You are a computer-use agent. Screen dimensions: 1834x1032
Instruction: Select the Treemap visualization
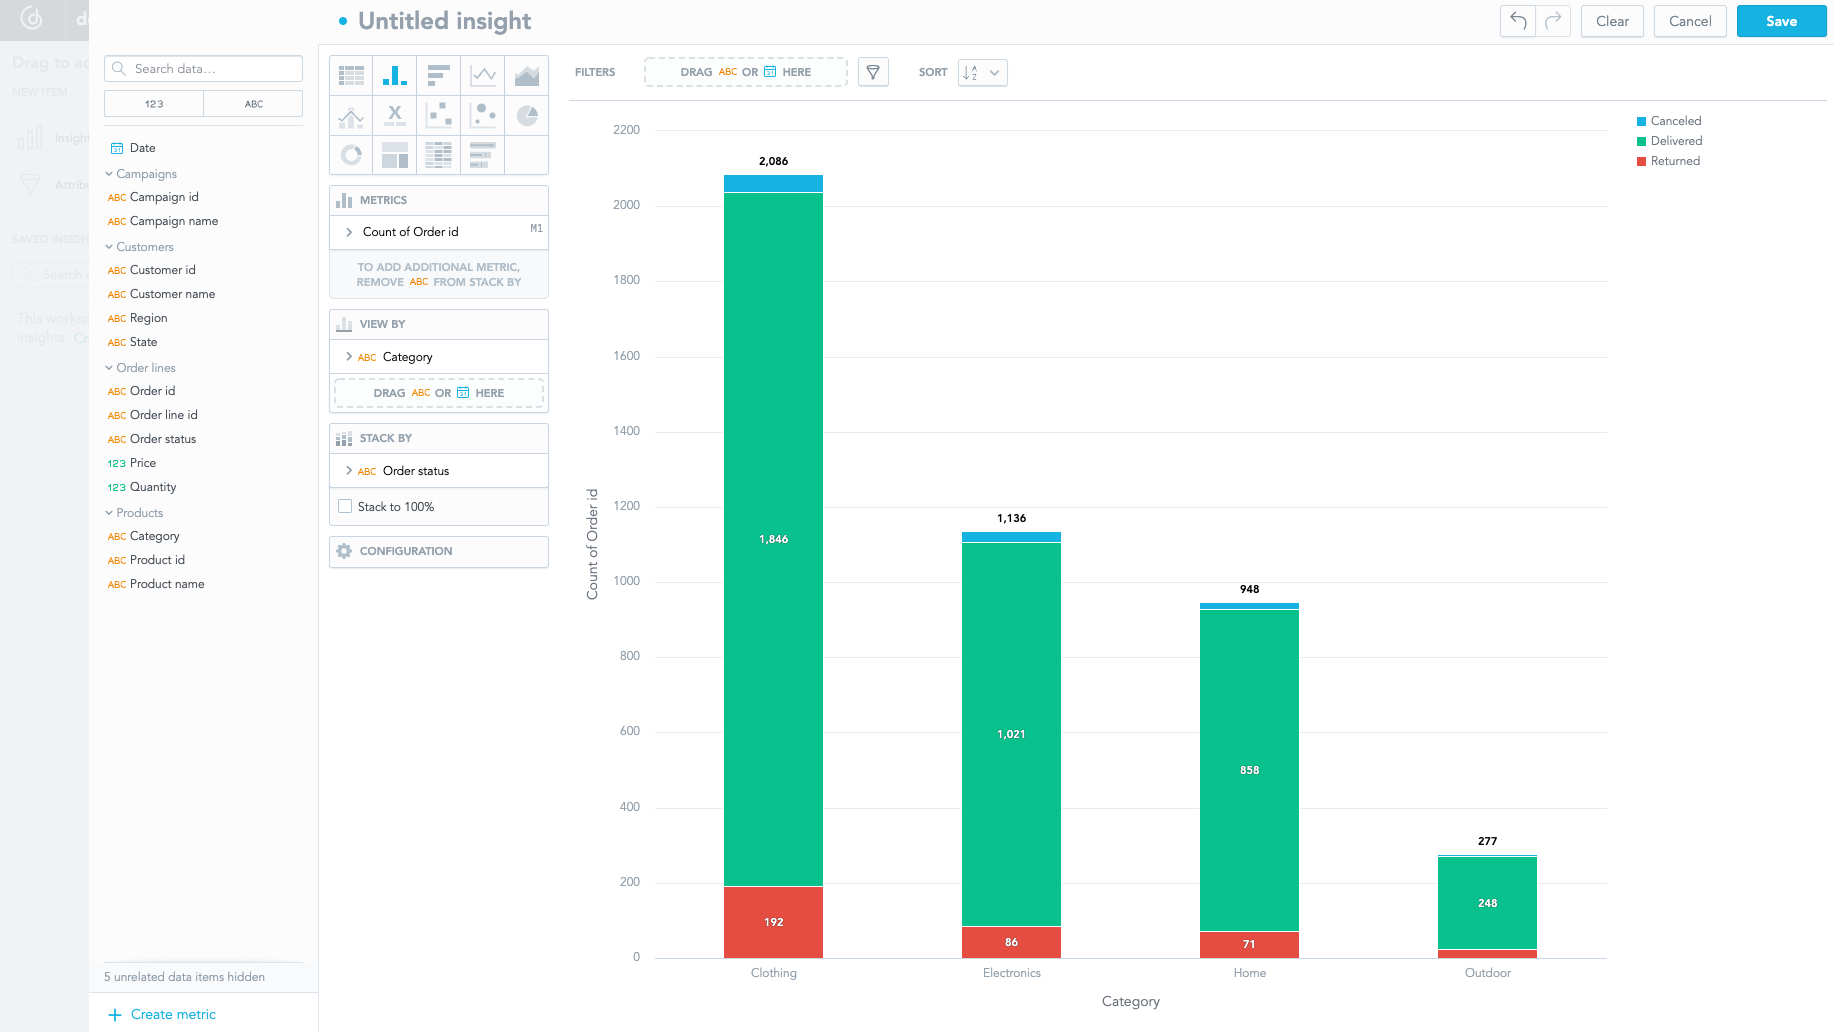395,155
